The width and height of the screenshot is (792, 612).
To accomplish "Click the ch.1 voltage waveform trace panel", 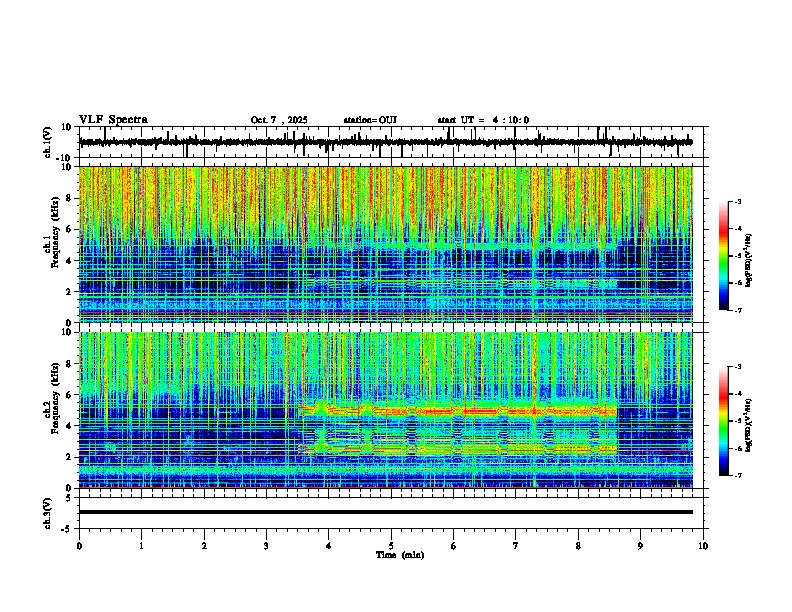I will pos(393,142).
